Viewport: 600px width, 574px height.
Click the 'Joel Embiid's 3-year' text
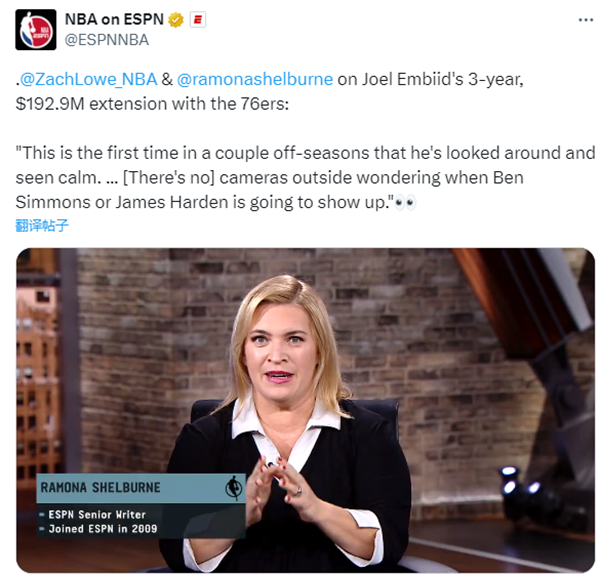pos(442,79)
